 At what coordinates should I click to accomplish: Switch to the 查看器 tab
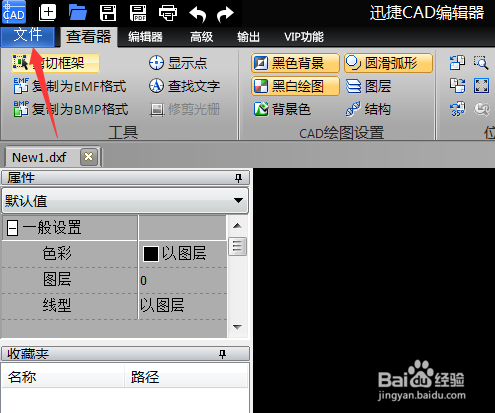pyautogui.click(x=89, y=37)
